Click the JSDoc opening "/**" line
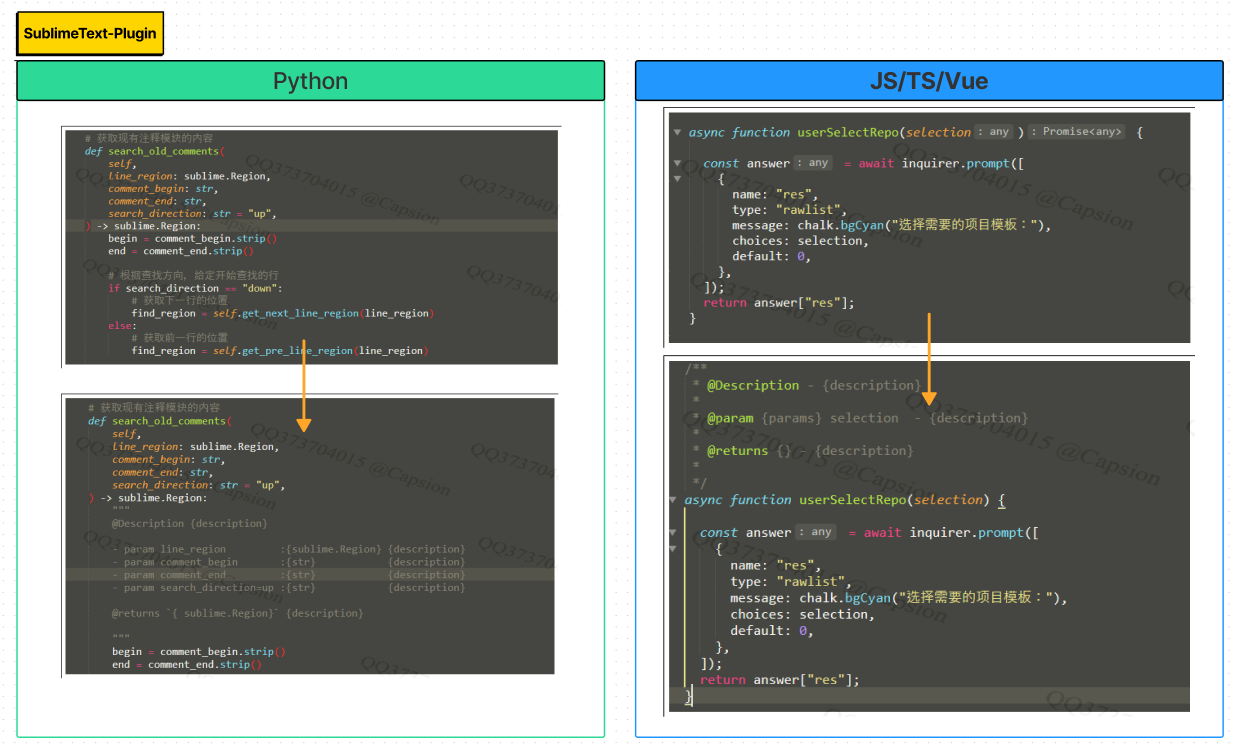The width and height of the screenshot is (1236, 749). click(x=696, y=369)
